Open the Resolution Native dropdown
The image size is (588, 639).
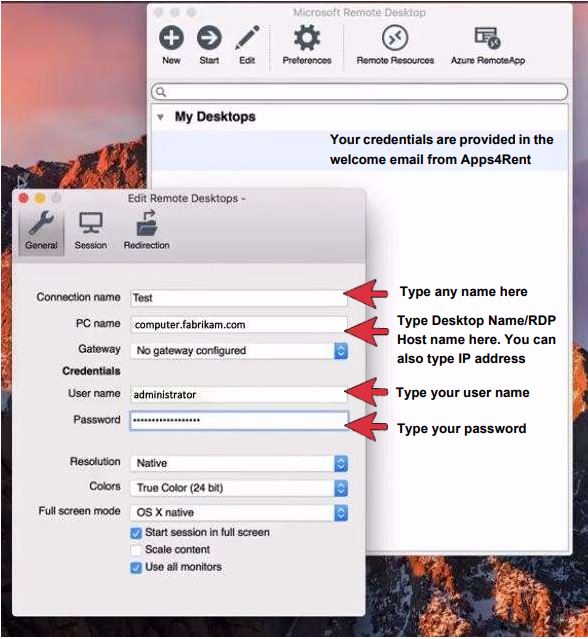239,463
